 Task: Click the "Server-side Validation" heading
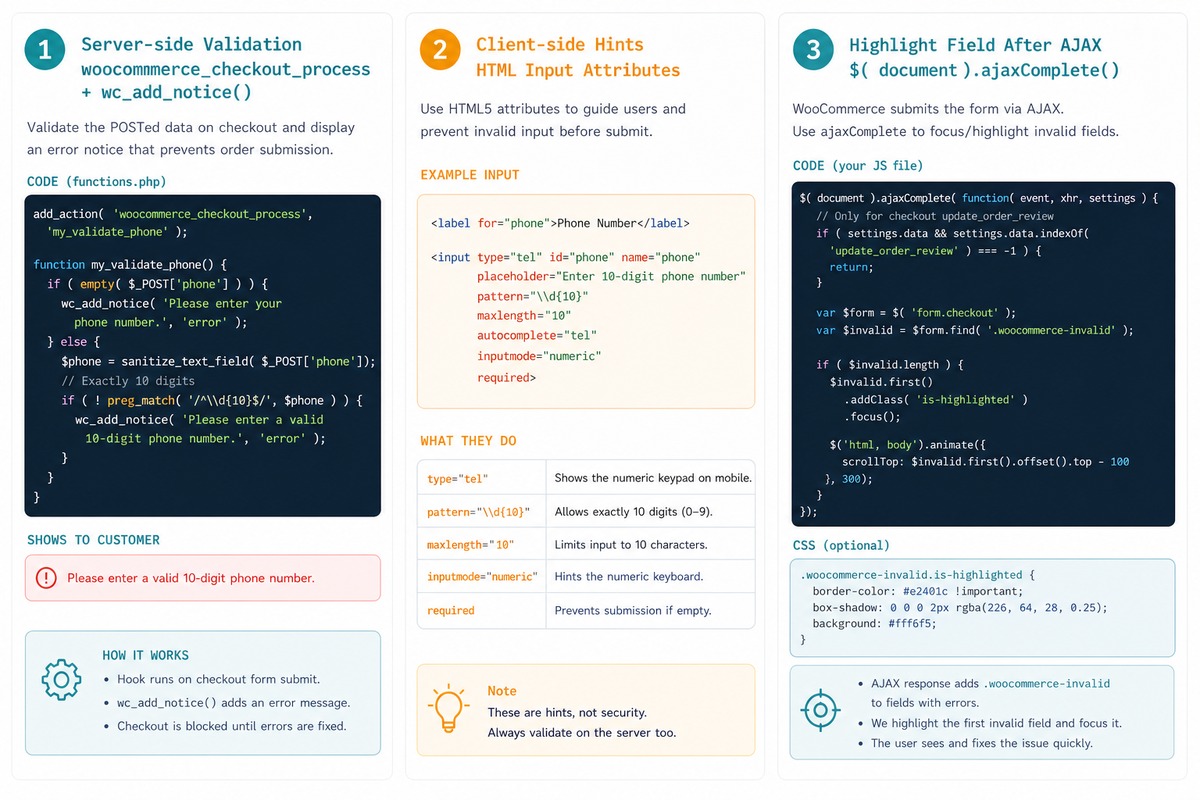(x=191, y=44)
